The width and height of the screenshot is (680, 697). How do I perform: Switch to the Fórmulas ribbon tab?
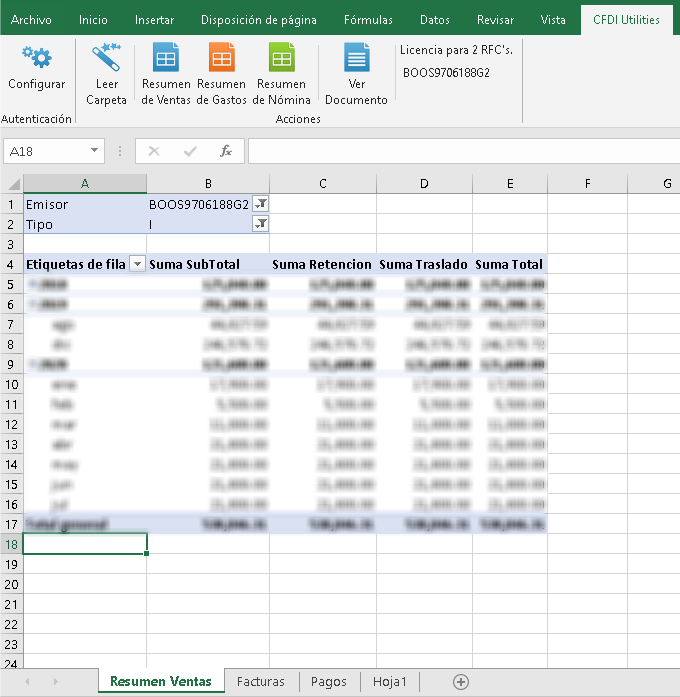[x=368, y=19]
